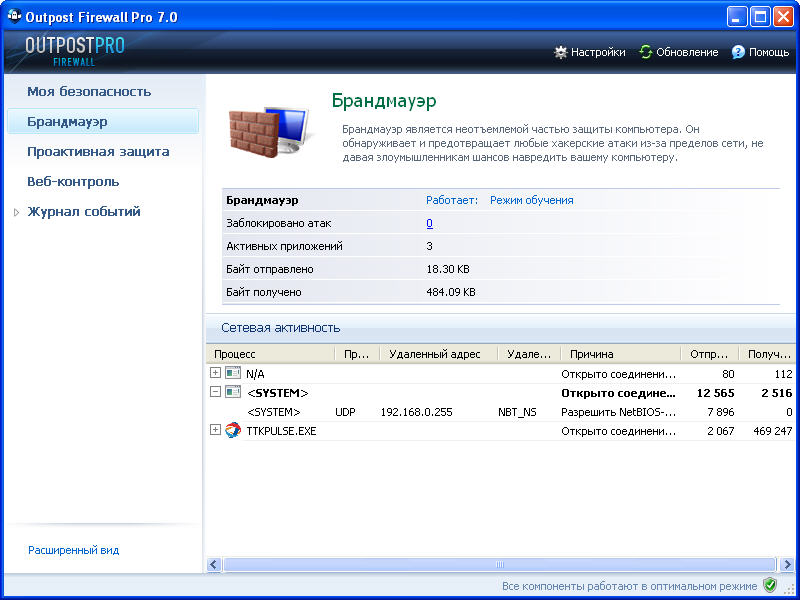Click the 12 565 sent bytes value
Screen dimensions: 800x600
(715, 393)
